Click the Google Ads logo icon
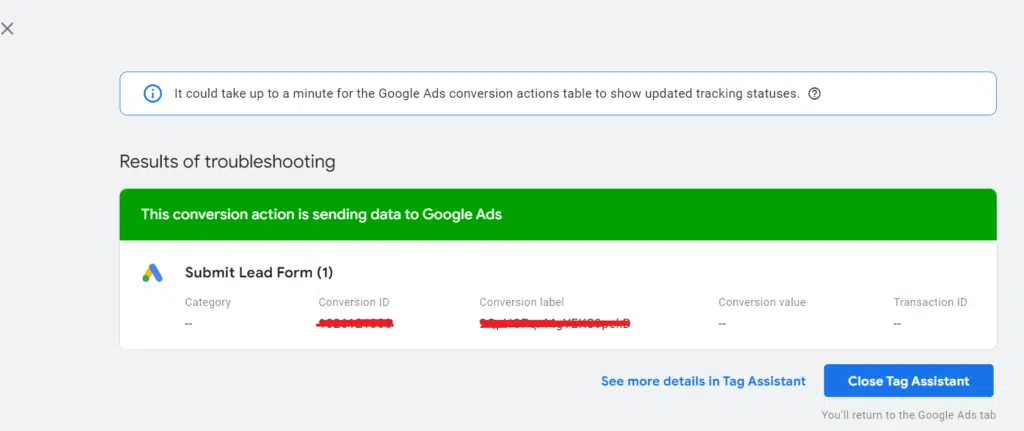 click(x=152, y=273)
